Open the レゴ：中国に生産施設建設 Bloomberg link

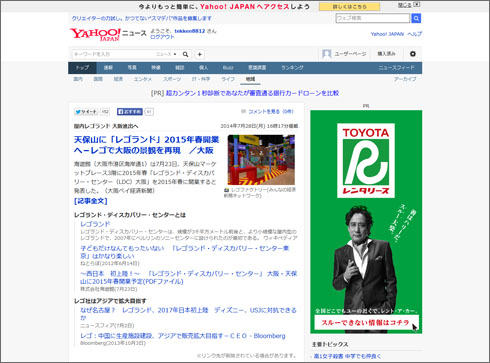tap(183, 336)
